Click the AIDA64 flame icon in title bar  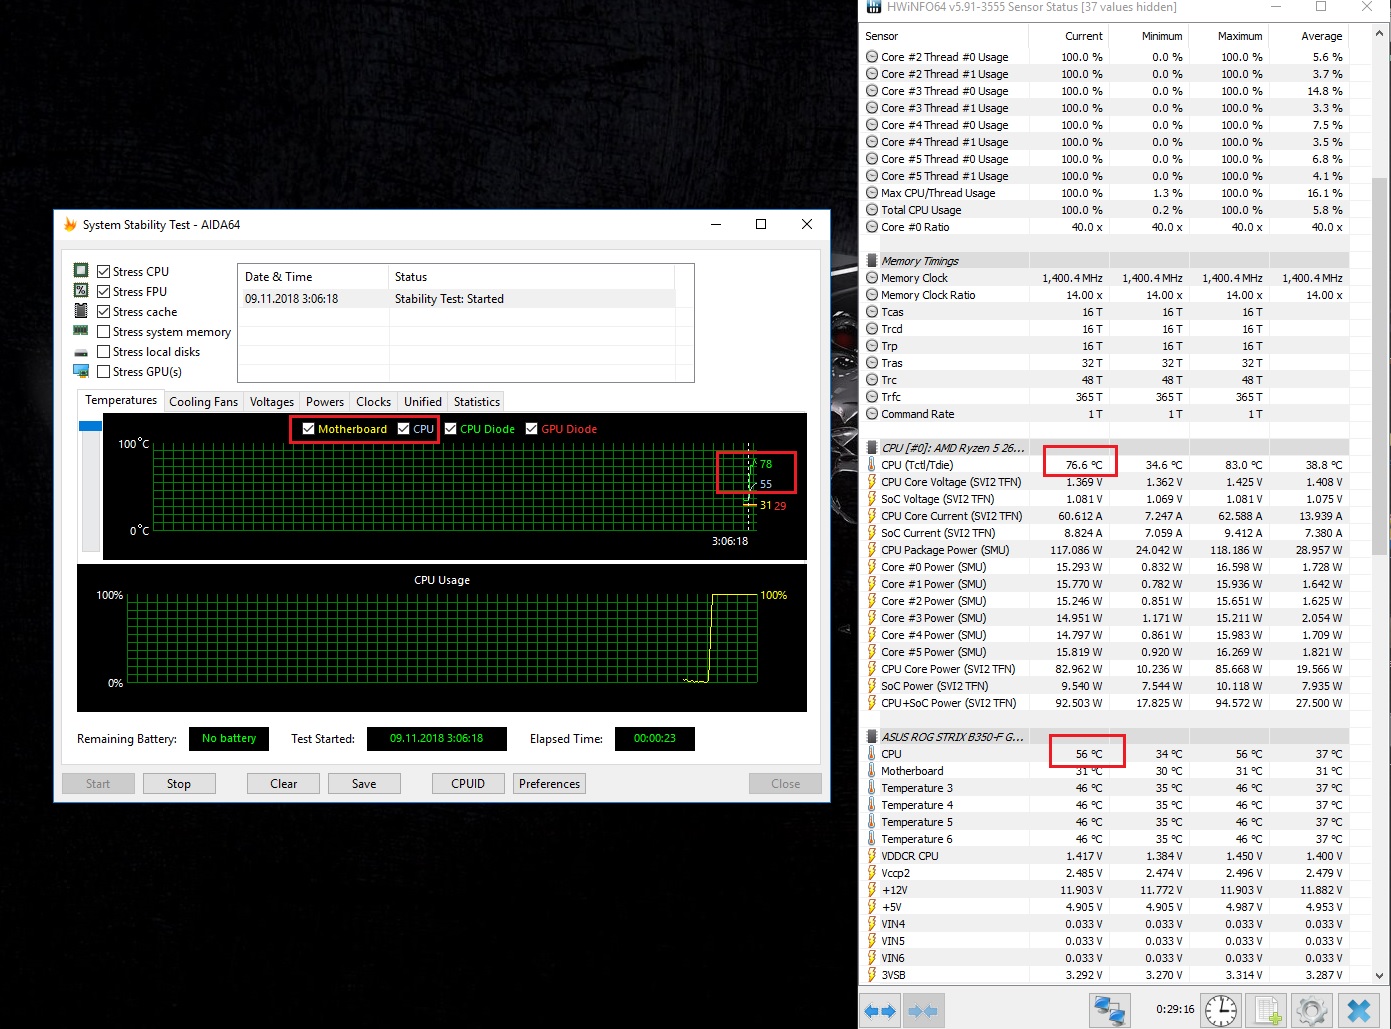click(x=70, y=225)
